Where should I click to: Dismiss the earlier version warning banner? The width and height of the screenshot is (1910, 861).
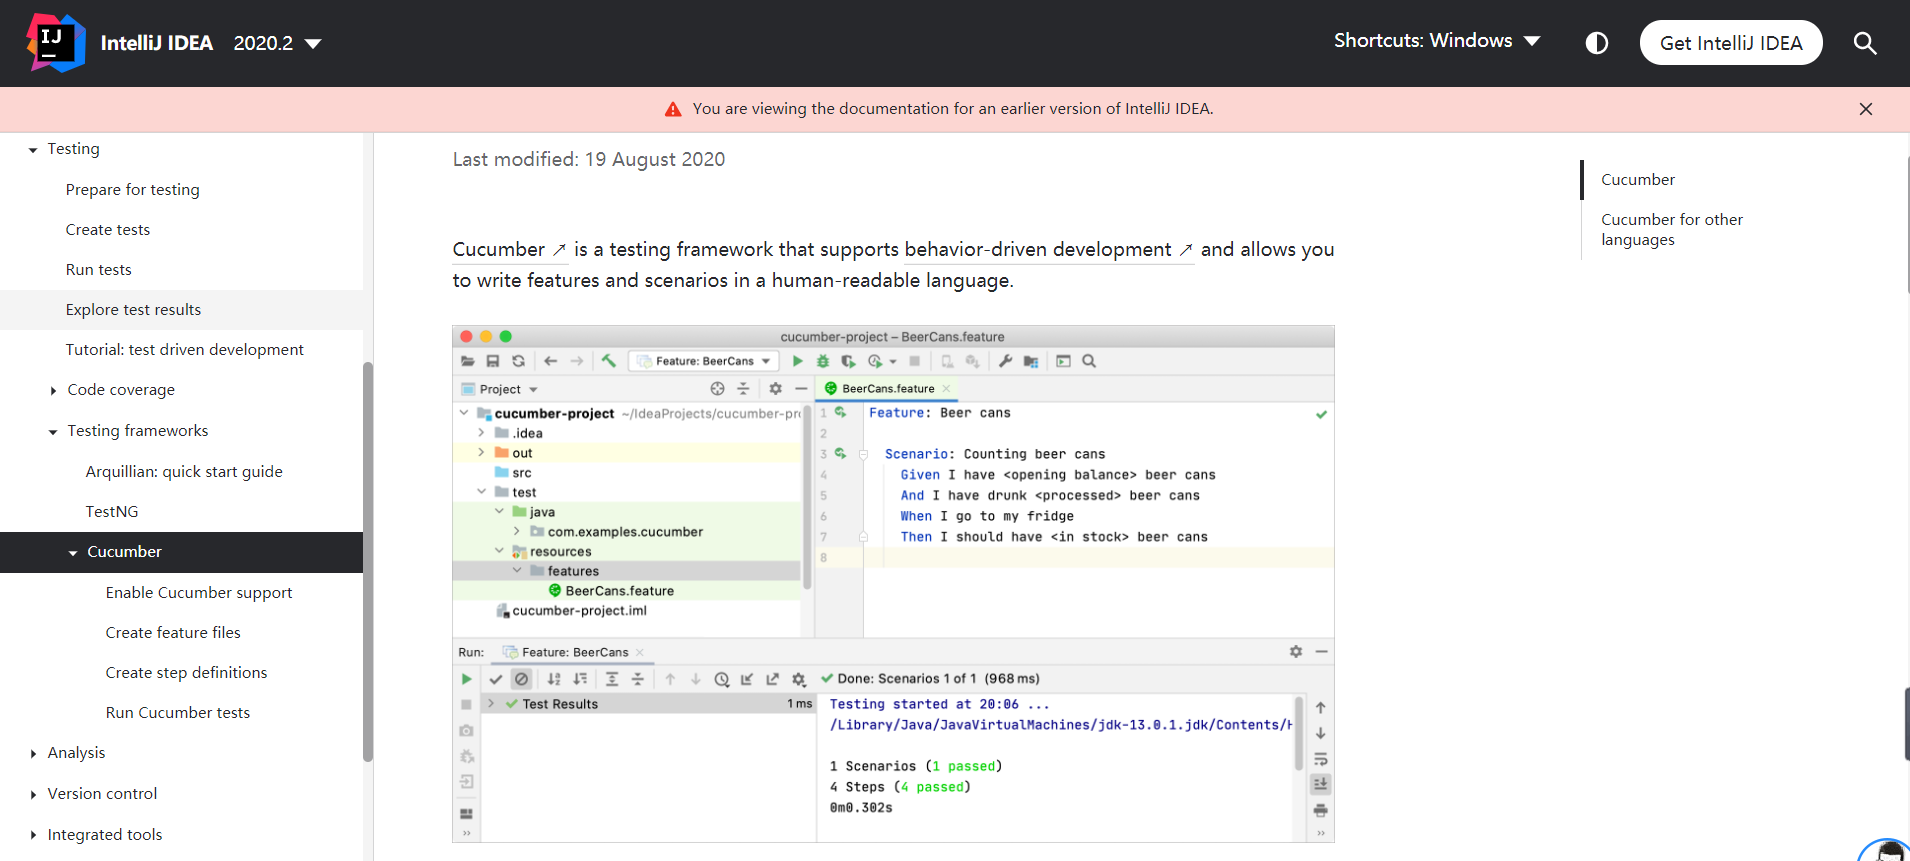click(1865, 109)
